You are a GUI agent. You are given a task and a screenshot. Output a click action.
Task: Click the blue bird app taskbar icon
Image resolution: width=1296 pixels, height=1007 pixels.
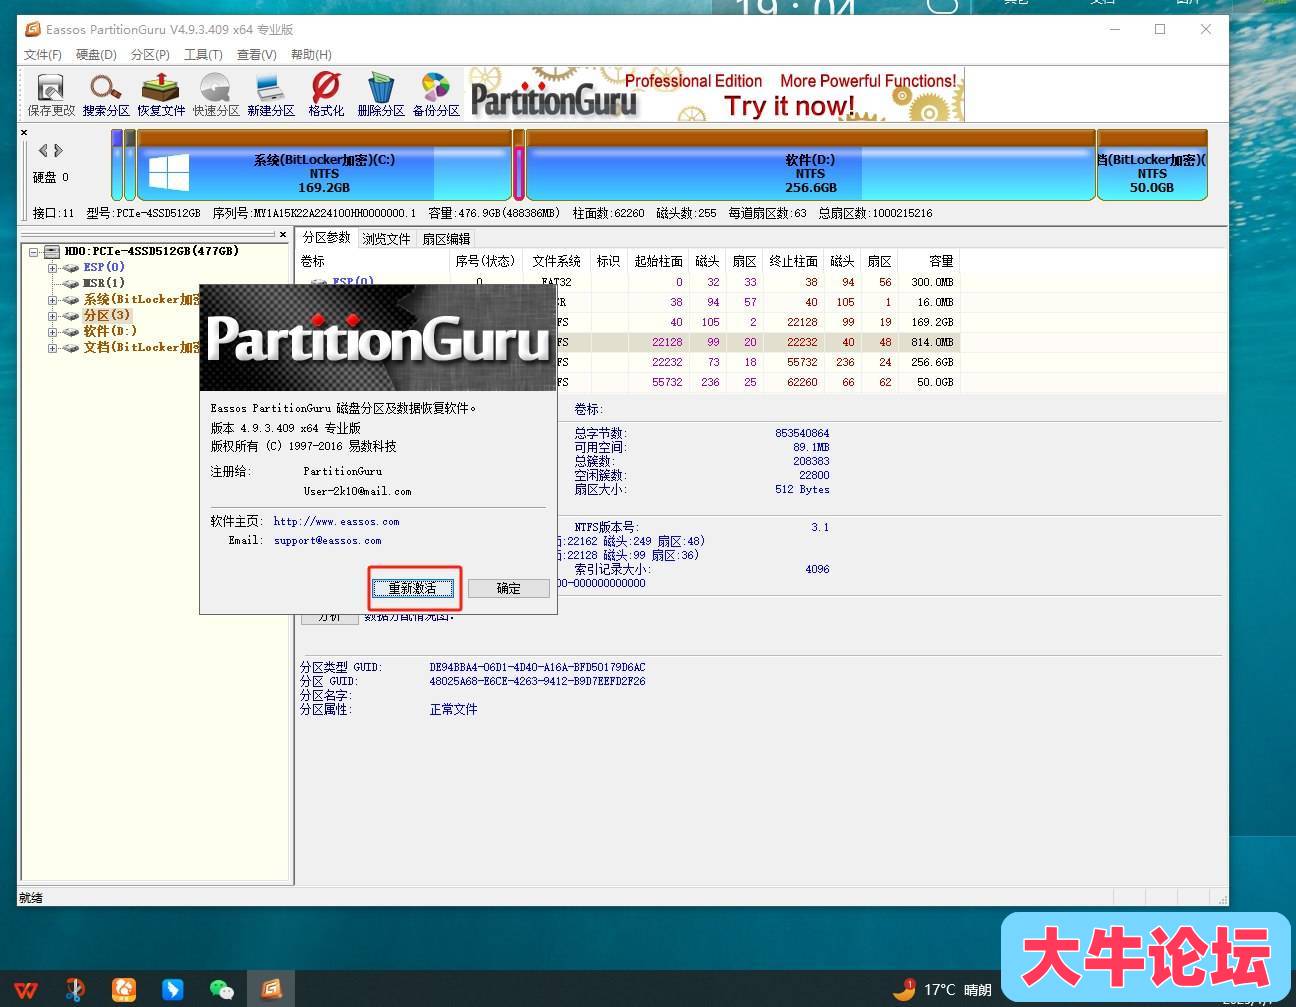click(x=173, y=990)
